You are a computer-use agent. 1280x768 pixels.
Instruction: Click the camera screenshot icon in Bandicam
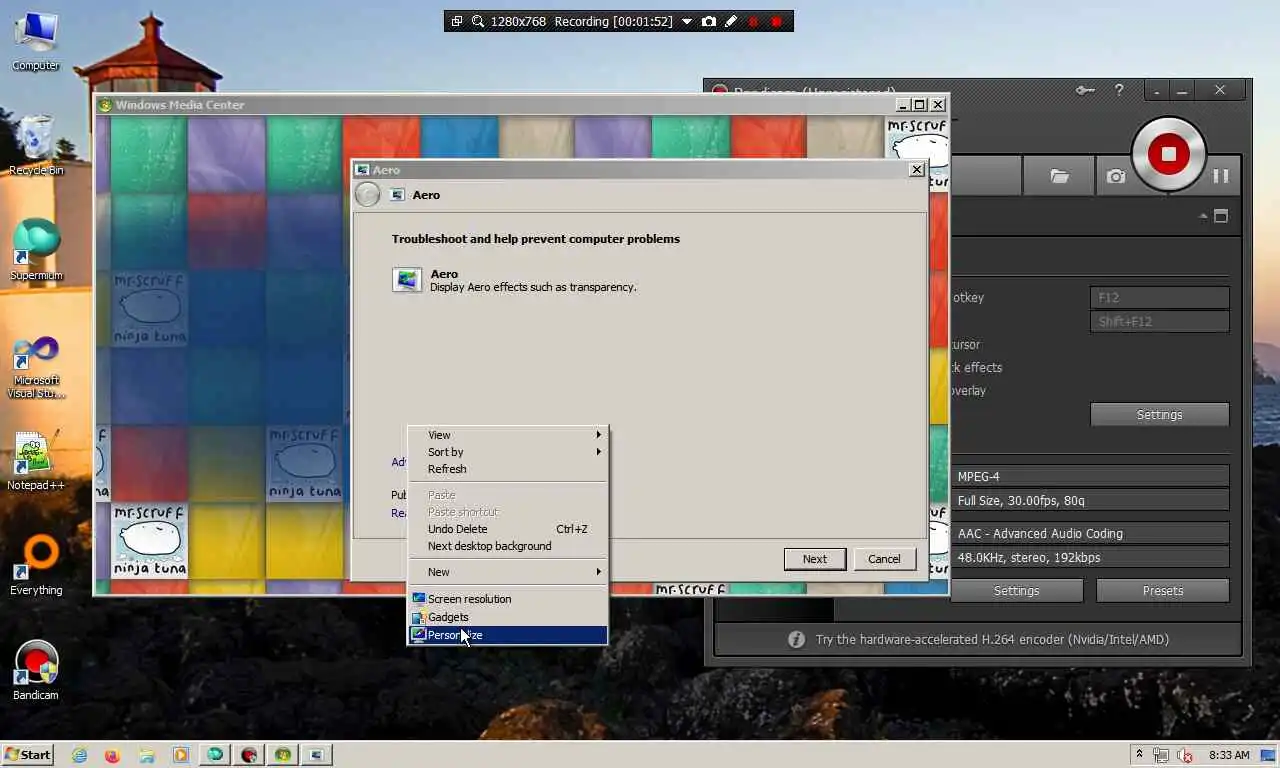1116,176
